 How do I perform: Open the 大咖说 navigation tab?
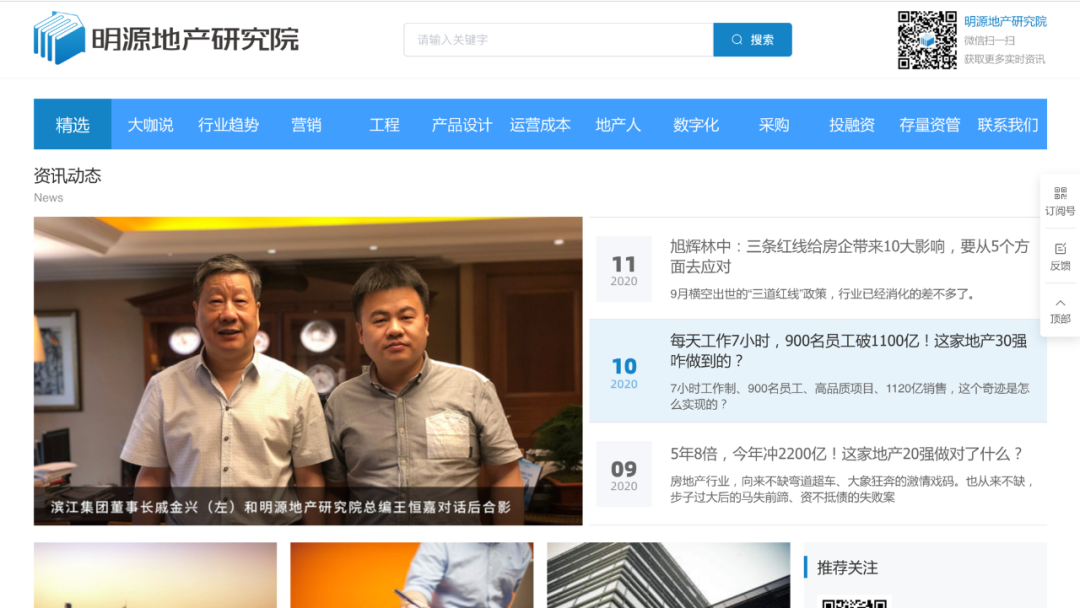click(x=150, y=125)
